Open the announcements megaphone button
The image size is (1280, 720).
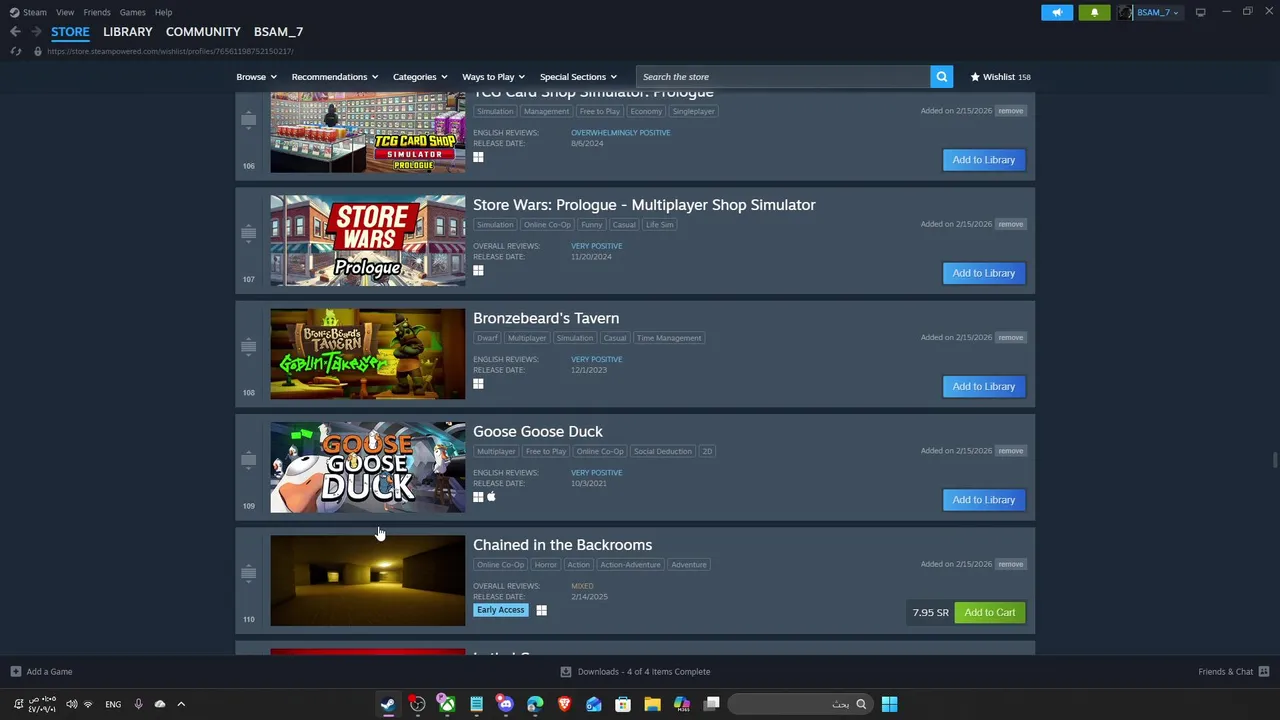1057,12
